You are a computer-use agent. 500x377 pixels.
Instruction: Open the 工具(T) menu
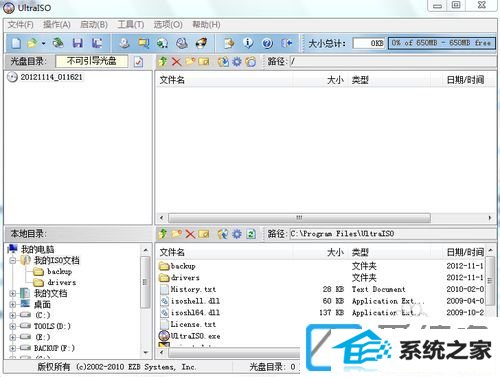(x=131, y=25)
